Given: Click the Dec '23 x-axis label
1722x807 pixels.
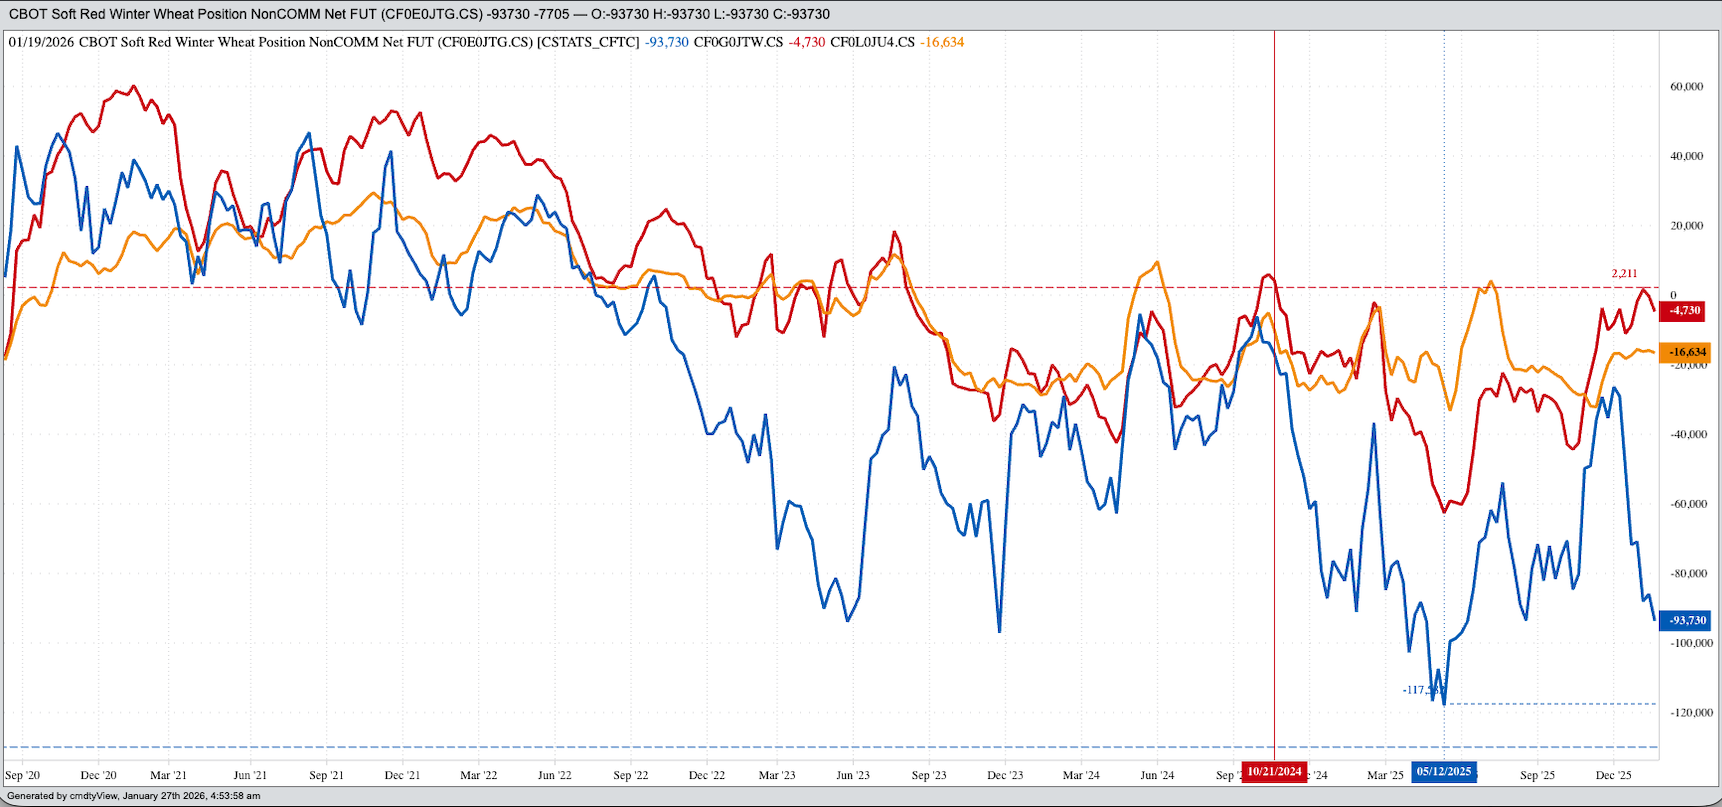Looking at the screenshot, I should pyautogui.click(x=1005, y=775).
